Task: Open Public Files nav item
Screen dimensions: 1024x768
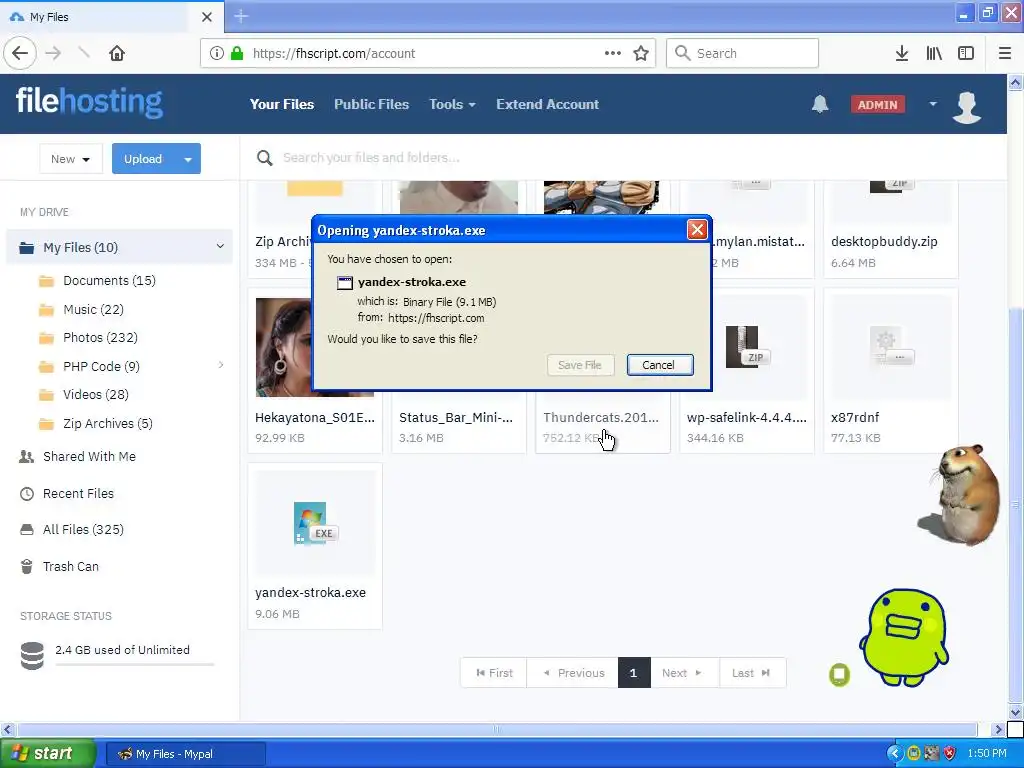Action: [372, 104]
